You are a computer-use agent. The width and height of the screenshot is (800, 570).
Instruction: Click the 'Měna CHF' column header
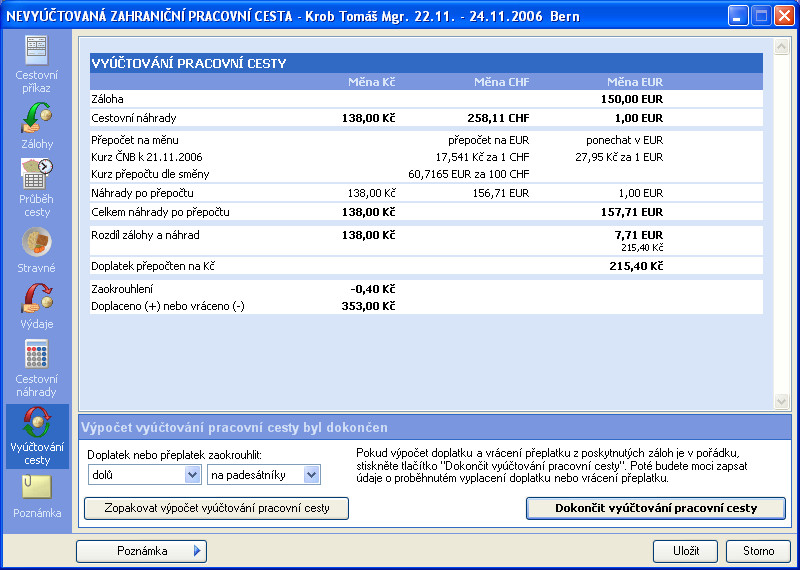pyautogui.click(x=502, y=82)
